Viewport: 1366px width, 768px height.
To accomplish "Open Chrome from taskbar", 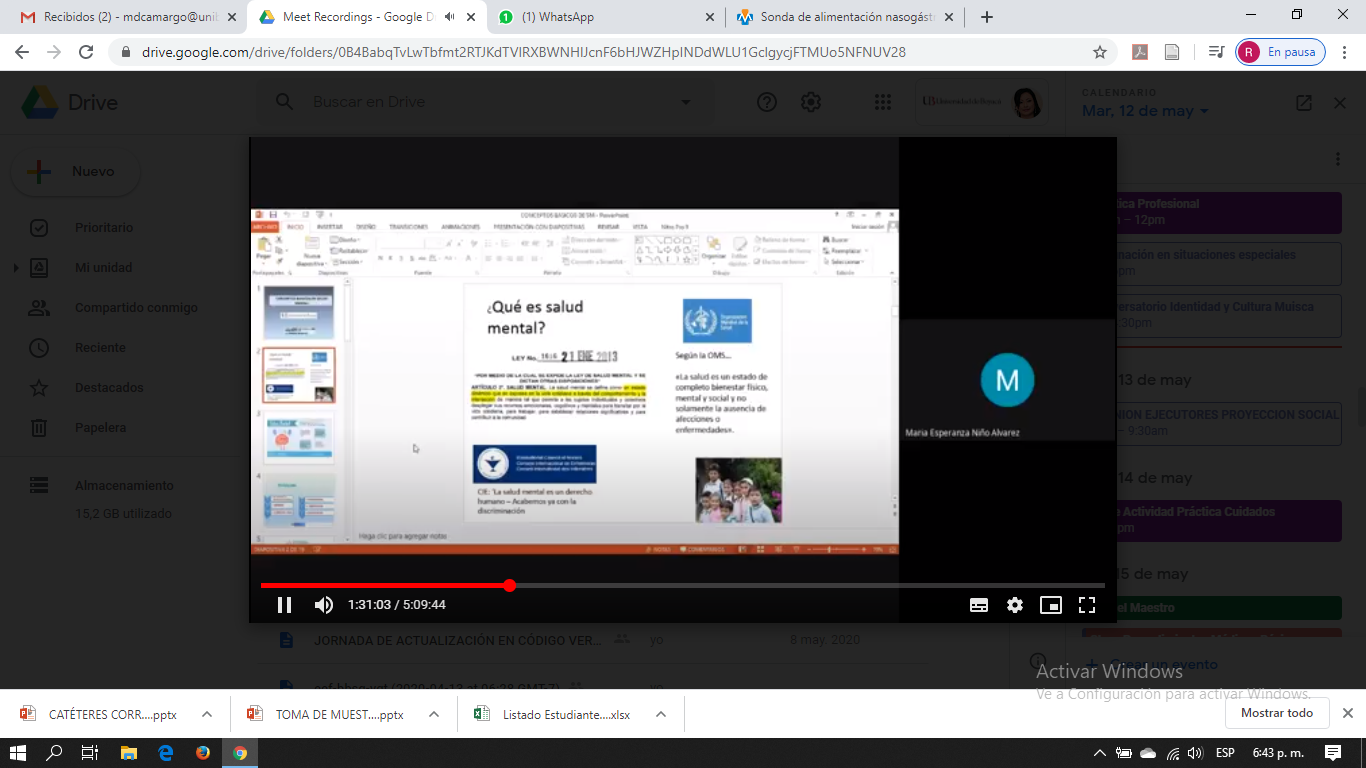I will (240, 752).
